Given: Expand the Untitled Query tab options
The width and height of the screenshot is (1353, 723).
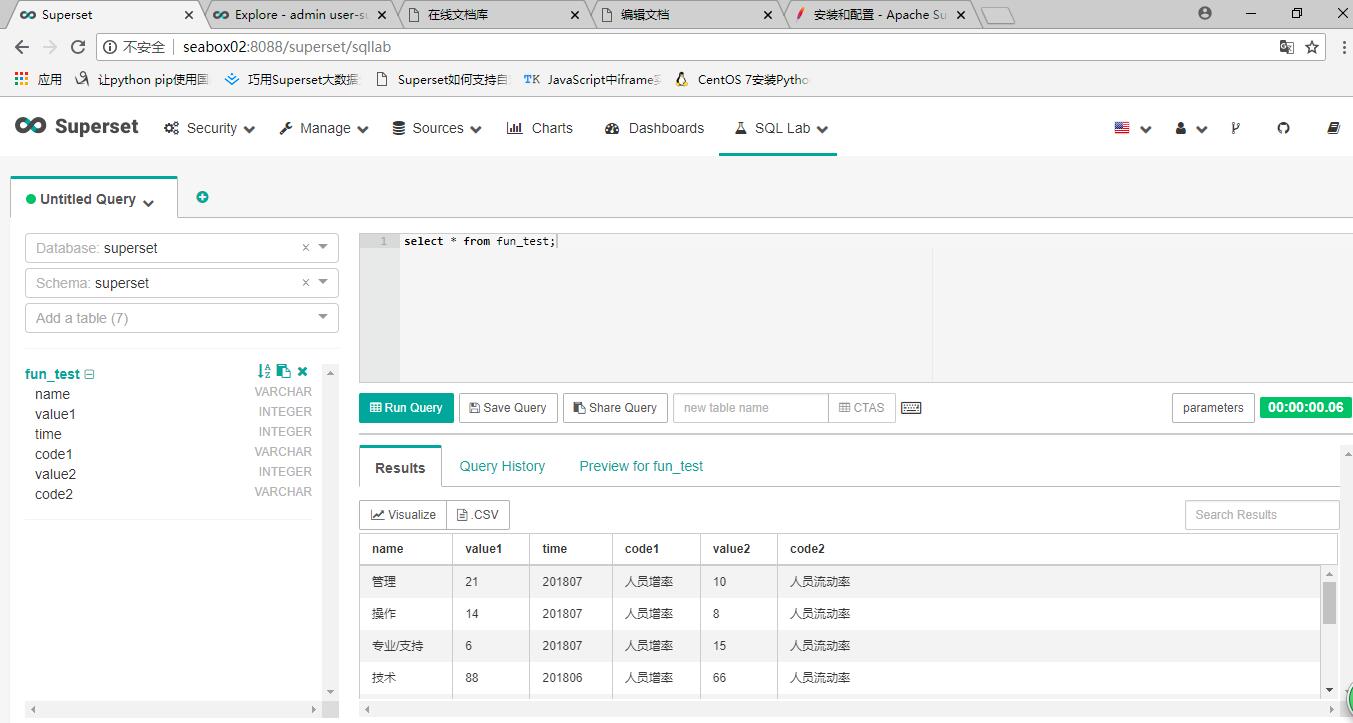Looking at the screenshot, I should tap(149, 203).
